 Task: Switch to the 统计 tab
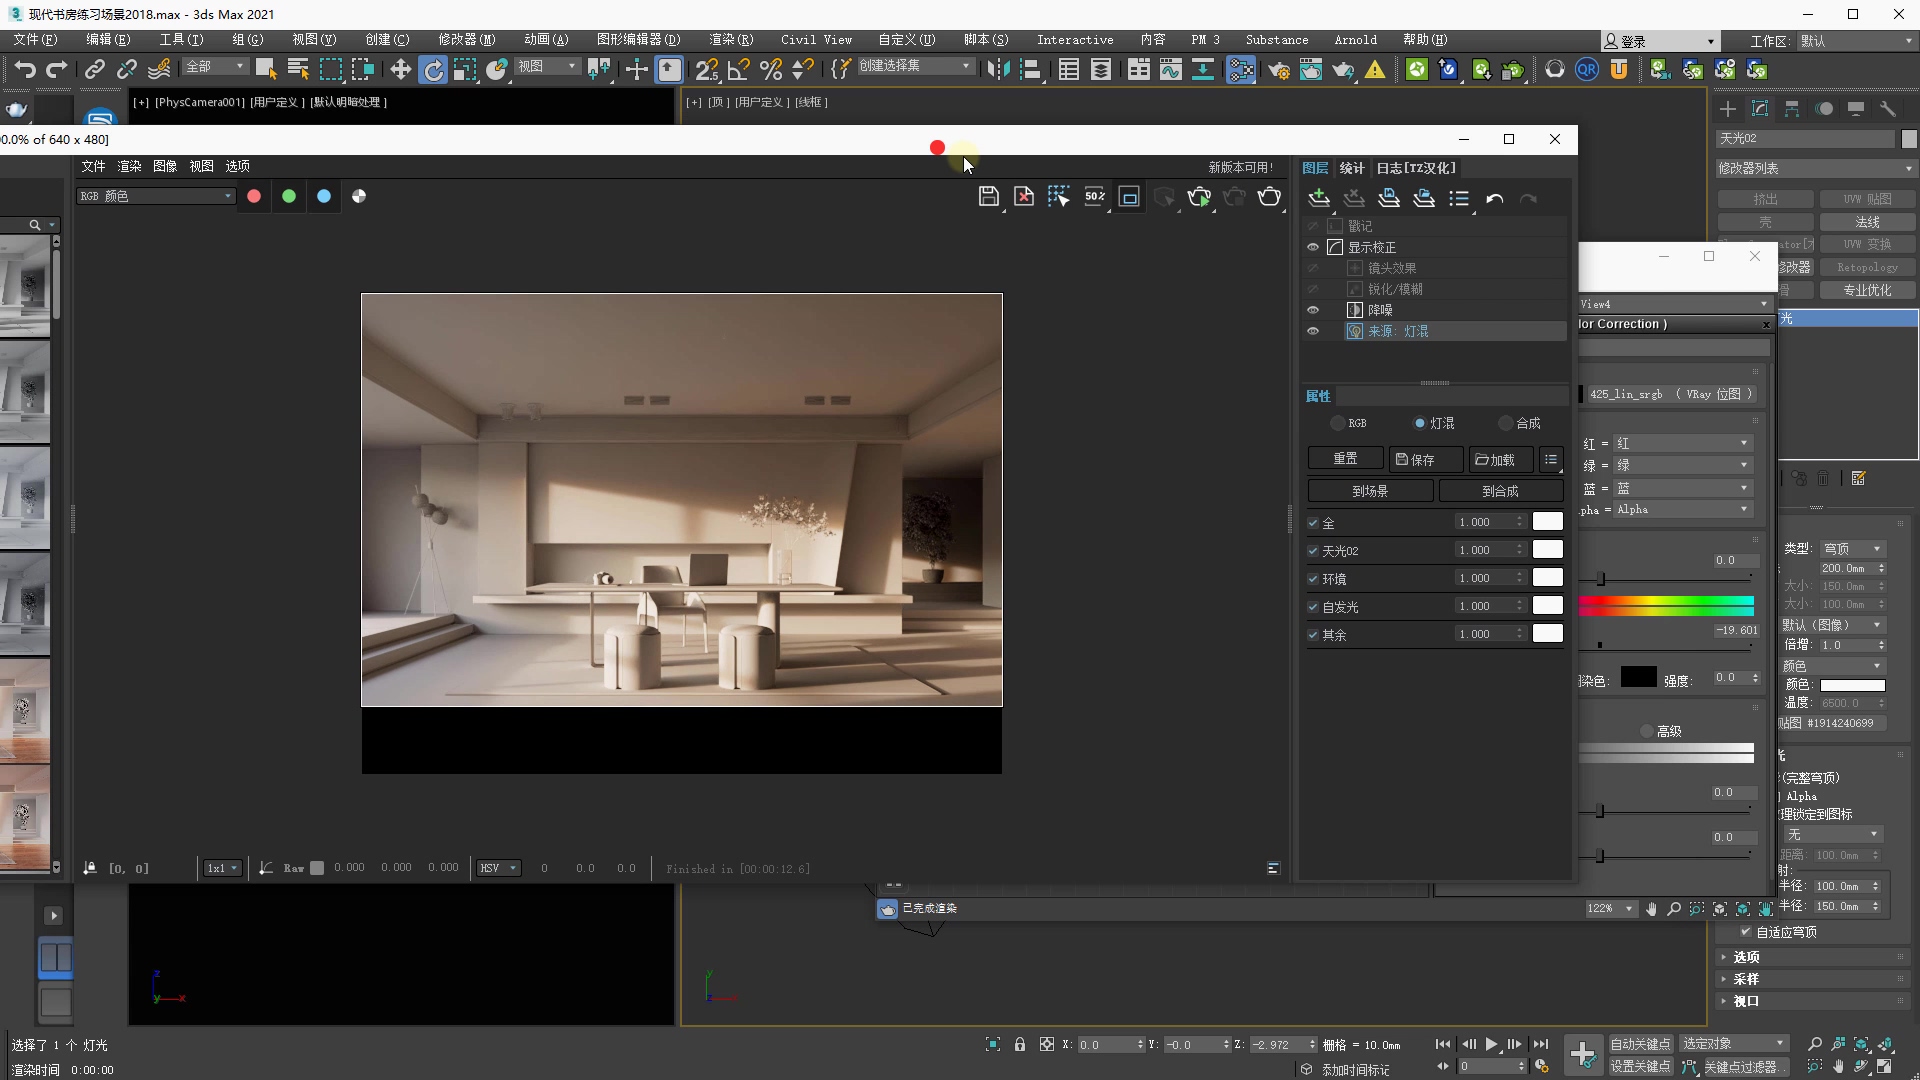pyautogui.click(x=1352, y=168)
